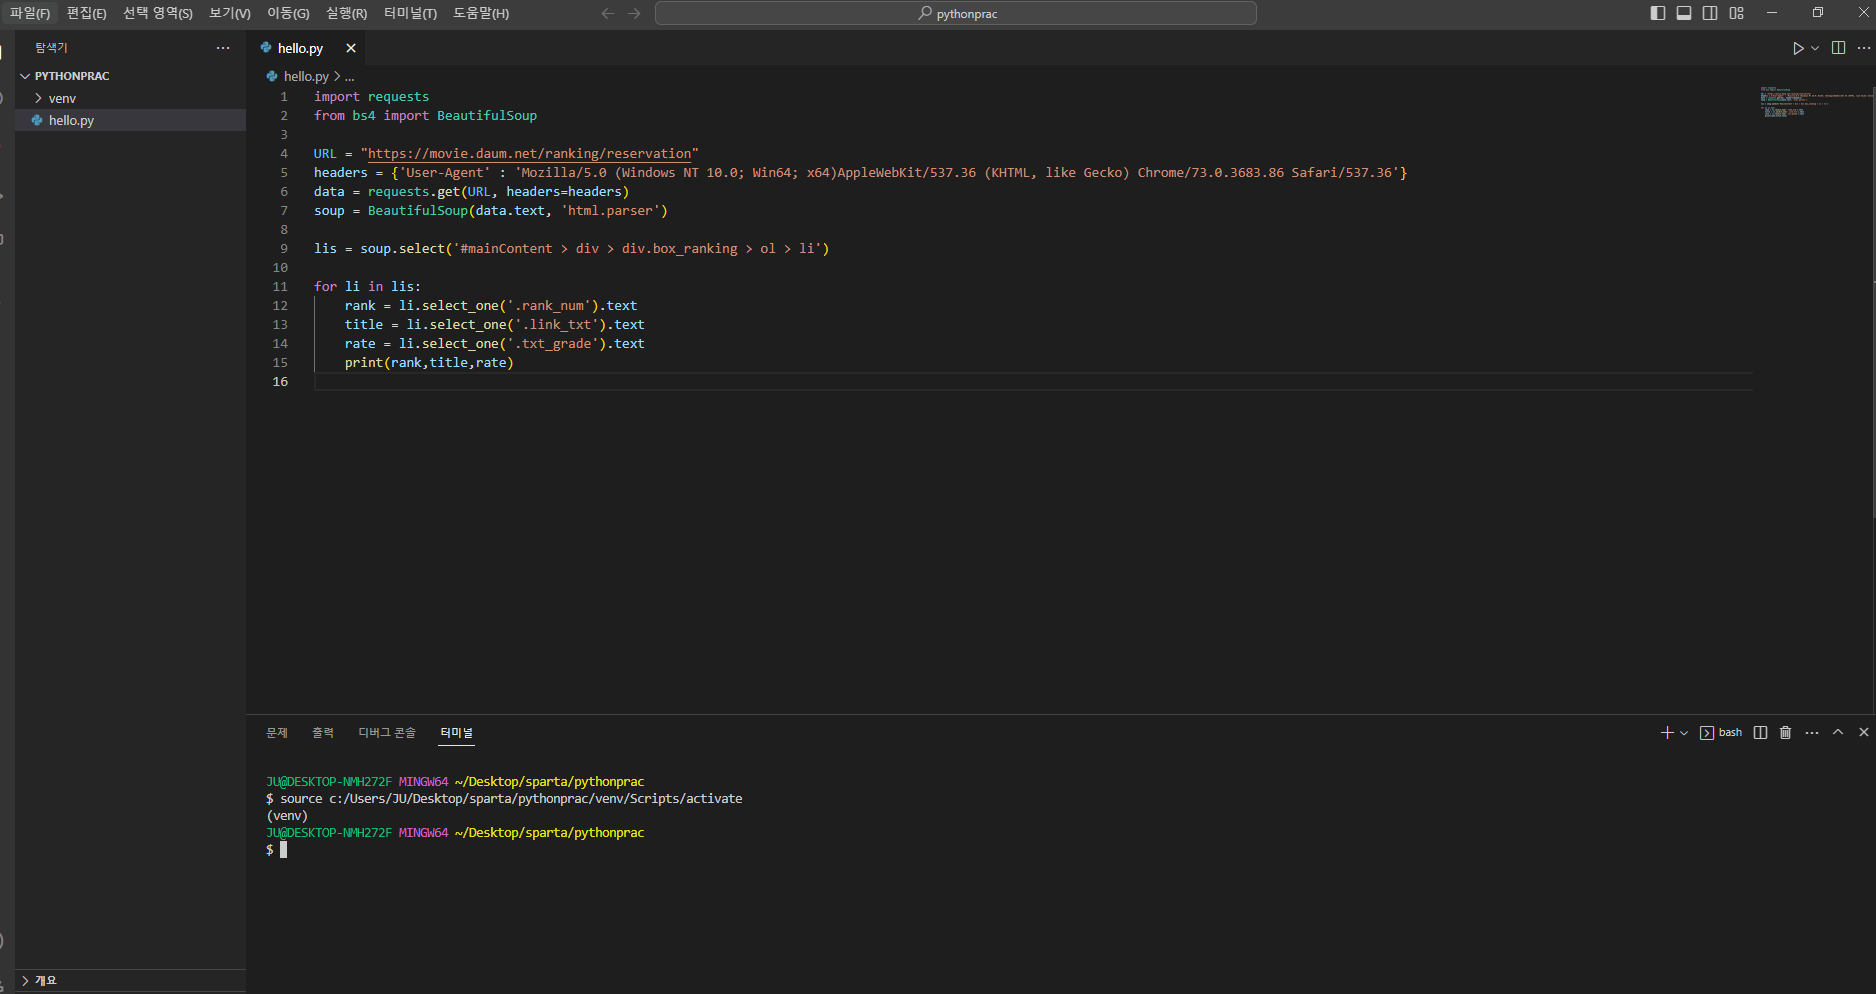The width and height of the screenshot is (1876, 994).
Task: Go back with the left arrow
Action: [607, 13]
